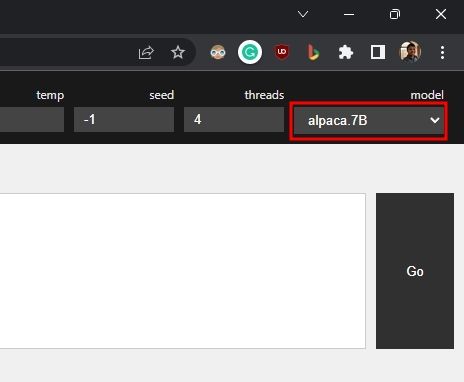Expand the alpaca.7B model dropdown
Screen dimensions: 464x382
click(x=369, y=120)
